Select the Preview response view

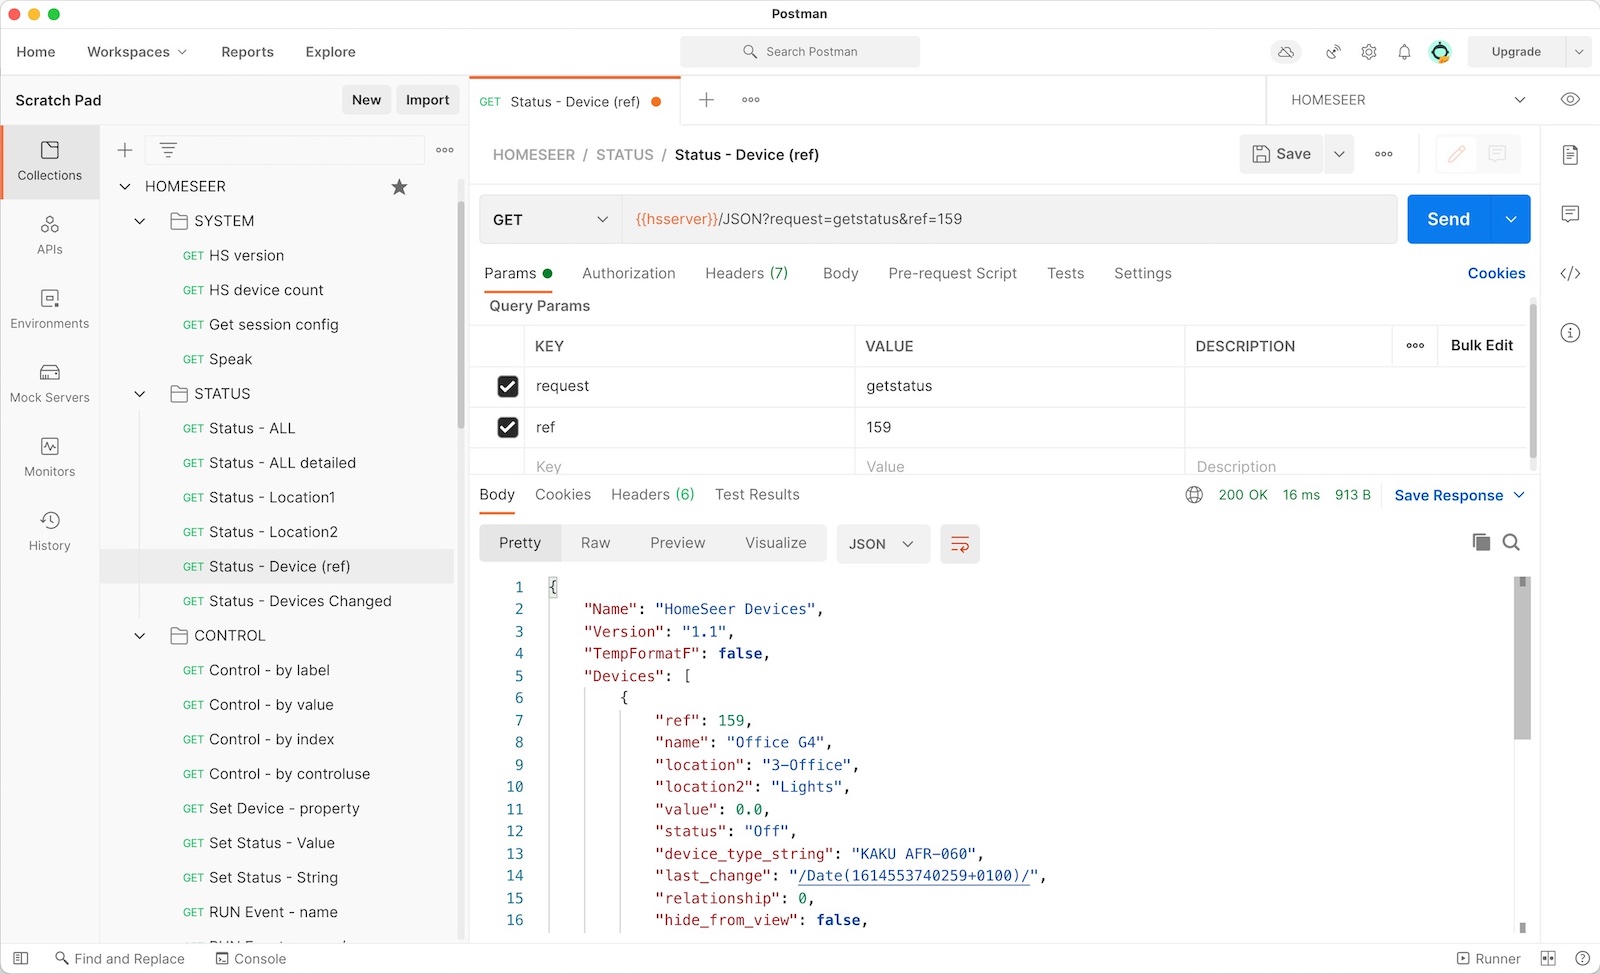pyautogui.click(x=677, y=543)
